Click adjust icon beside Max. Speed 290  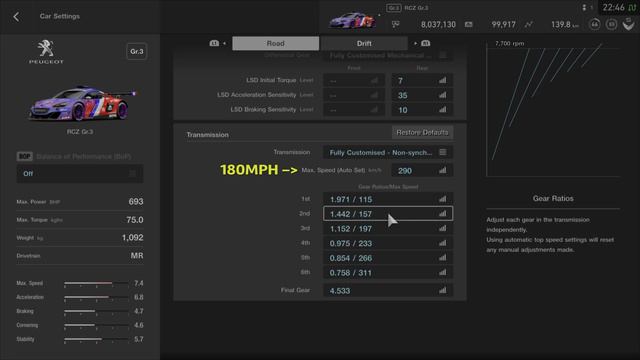point(442,170)
